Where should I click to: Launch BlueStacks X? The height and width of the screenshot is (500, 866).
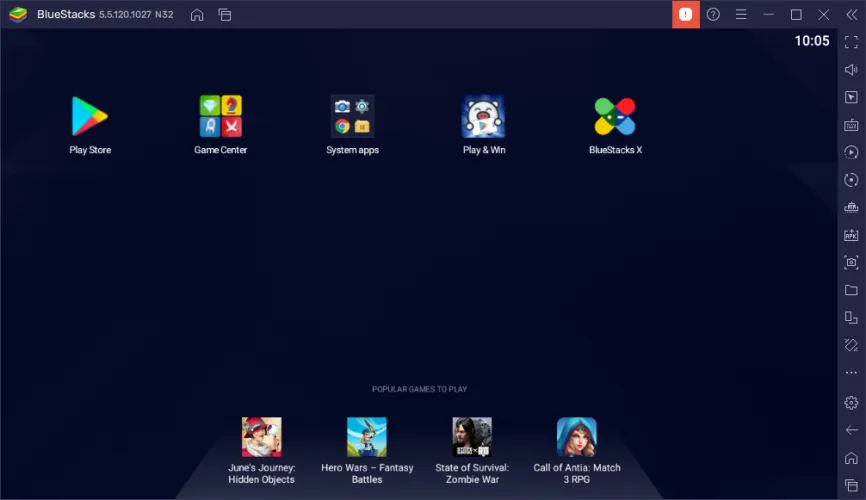[x=615, y=117]
